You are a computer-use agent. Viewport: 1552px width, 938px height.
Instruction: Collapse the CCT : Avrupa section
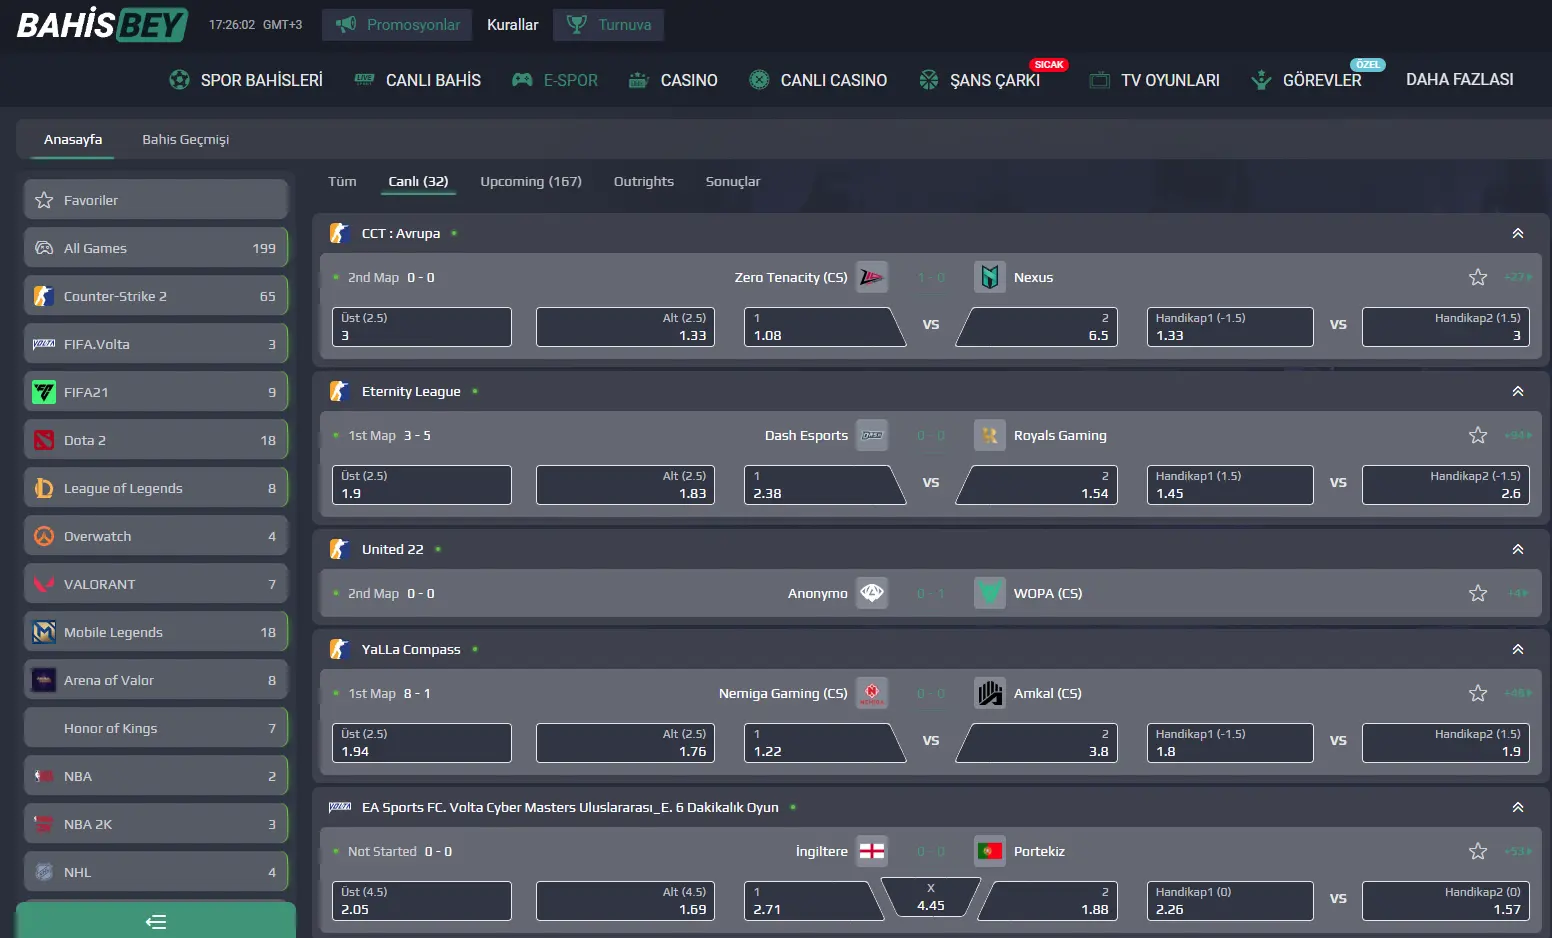1518,233
